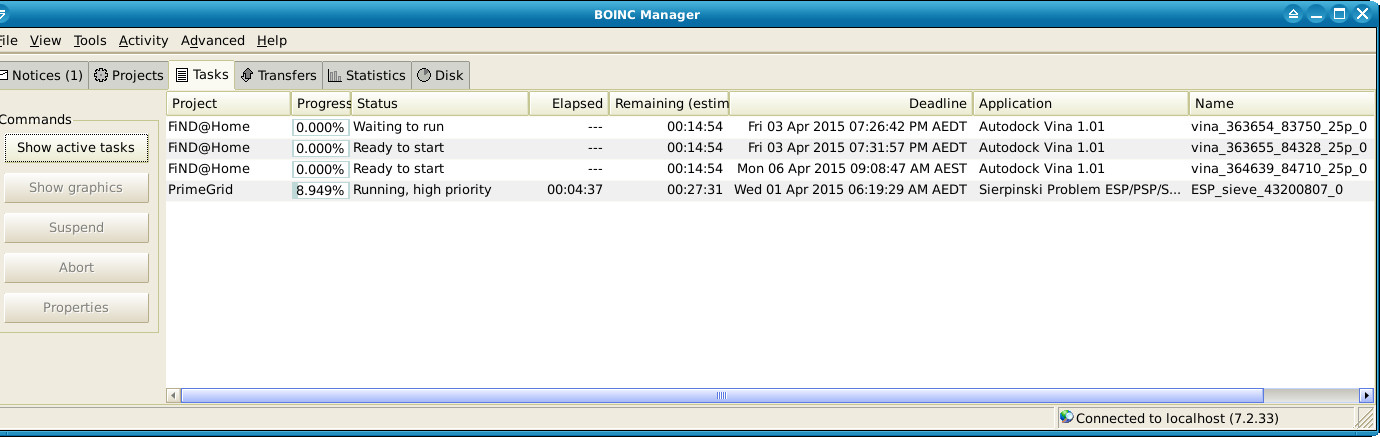
Task: Click the Statistics tab chart icon
Action: coord(335,75)
